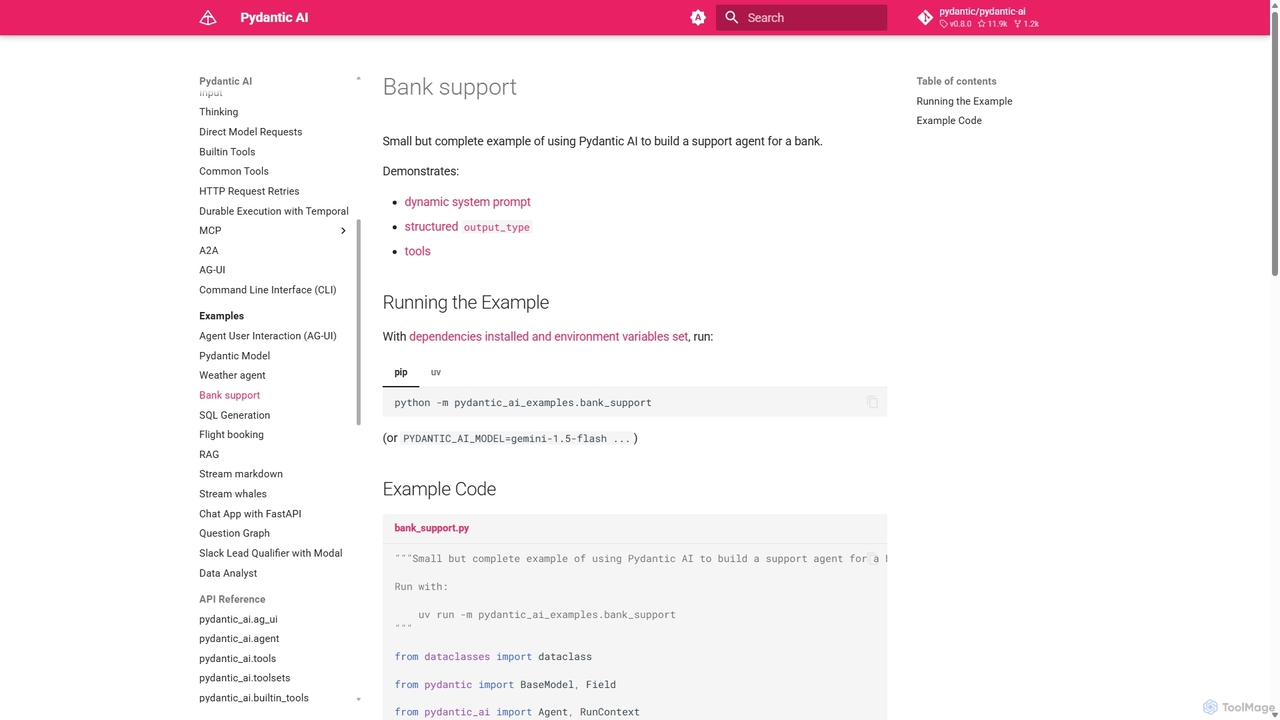The height and width of the screenshot is (720, 1280).
Task: Click the sidebar scrollbar thumb
Action: (358, 322)
